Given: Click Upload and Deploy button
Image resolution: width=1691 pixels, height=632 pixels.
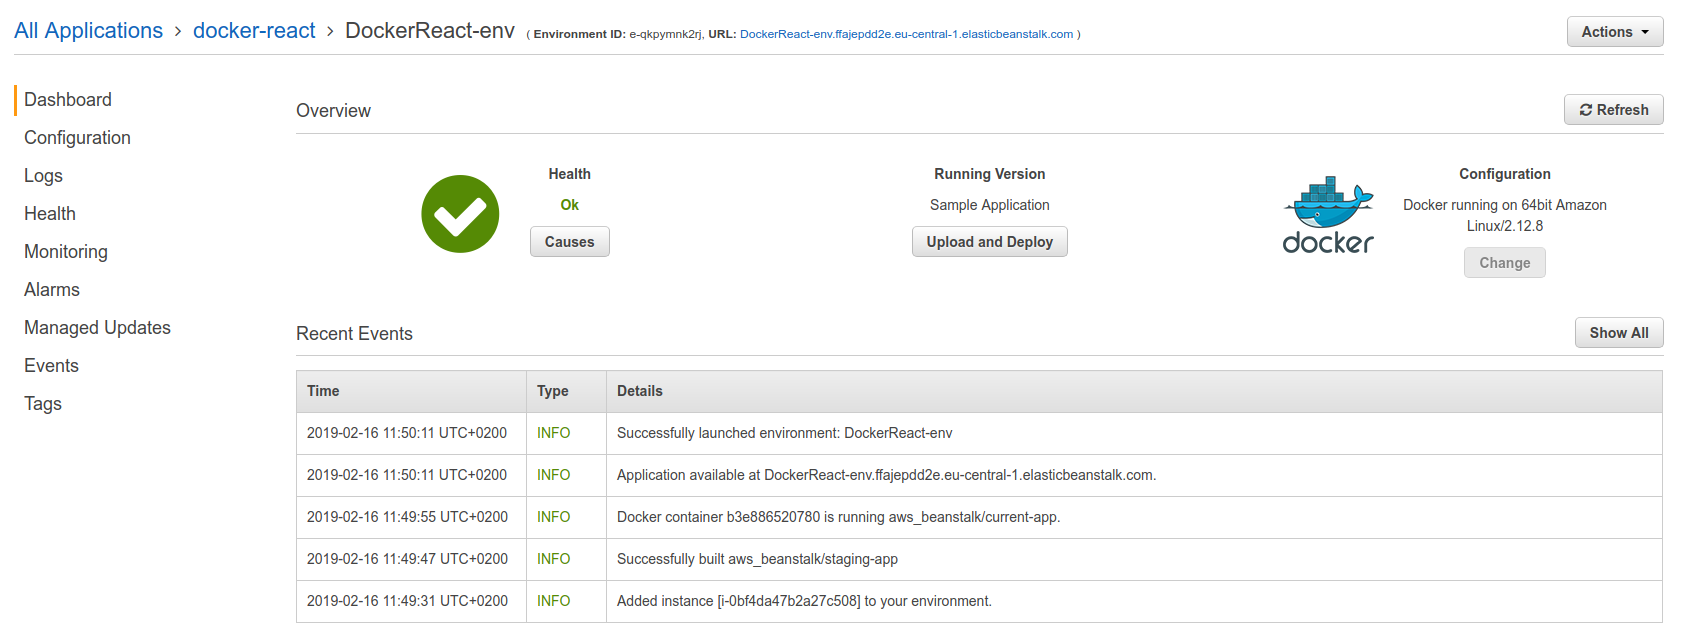Looking at the screenshot, I should coord(989,242).
